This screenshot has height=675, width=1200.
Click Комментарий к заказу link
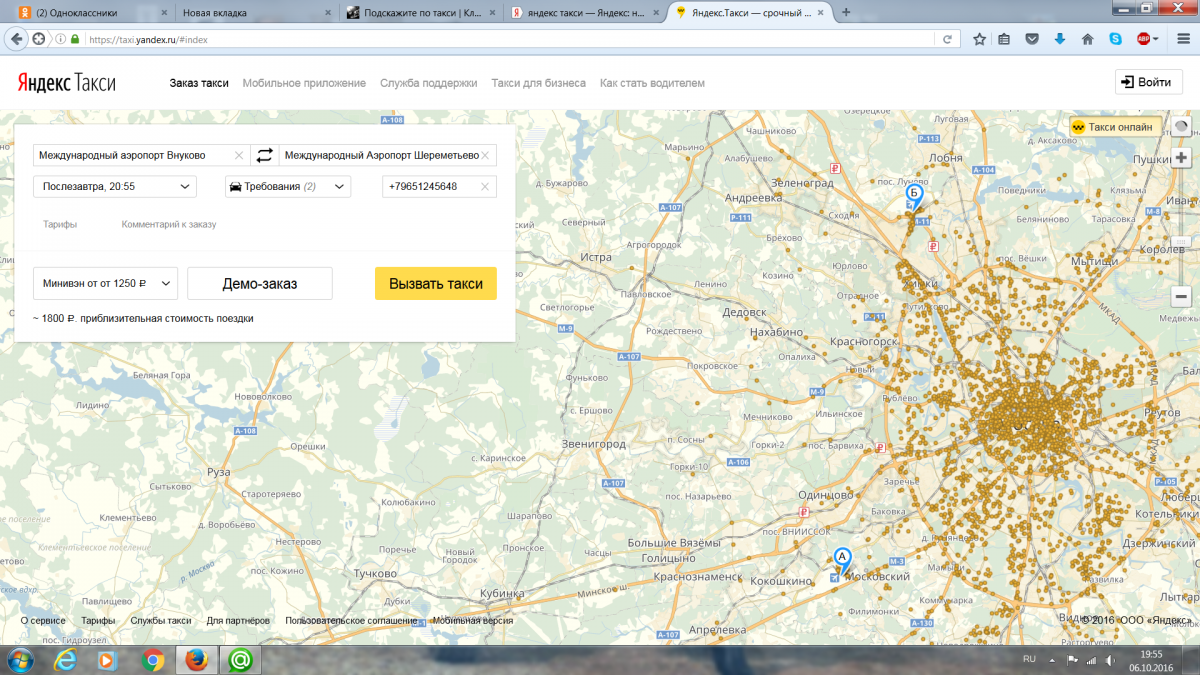tap(169, 224)
